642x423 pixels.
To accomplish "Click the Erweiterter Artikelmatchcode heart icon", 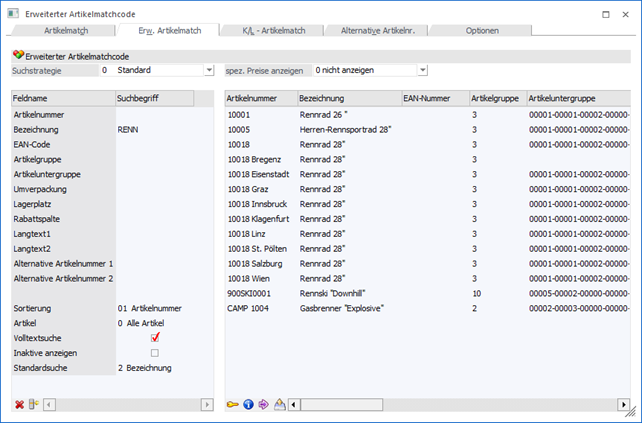I will [17, 55].
